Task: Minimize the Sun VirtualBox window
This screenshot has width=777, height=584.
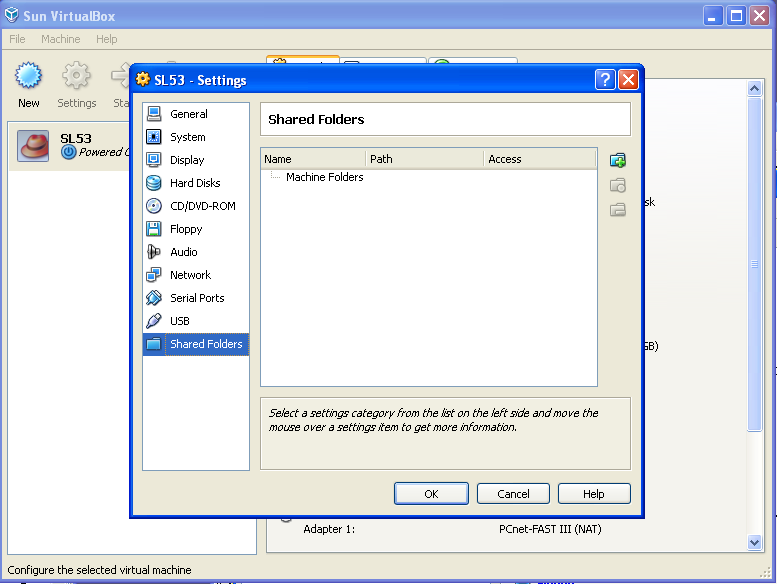Action: coord(713,16)
